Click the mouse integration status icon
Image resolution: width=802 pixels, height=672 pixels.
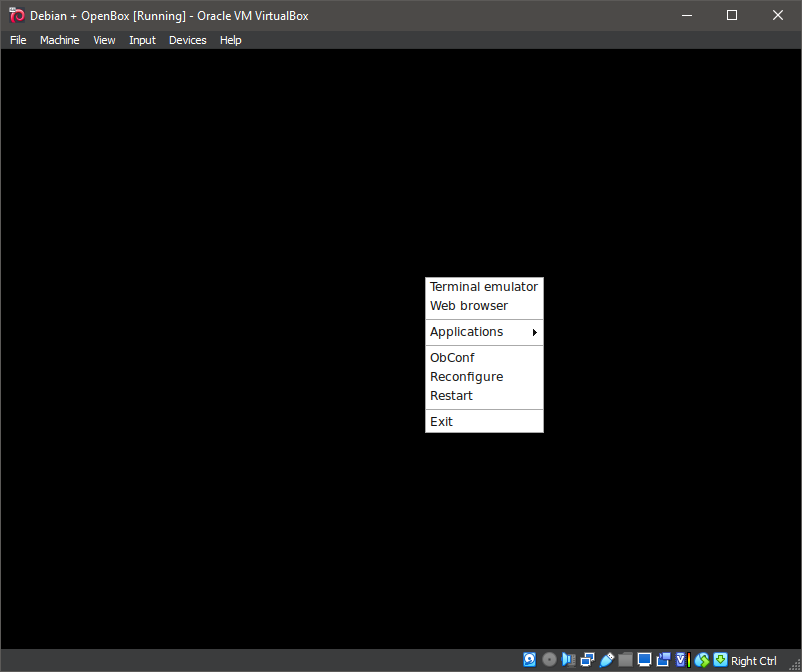701,660
